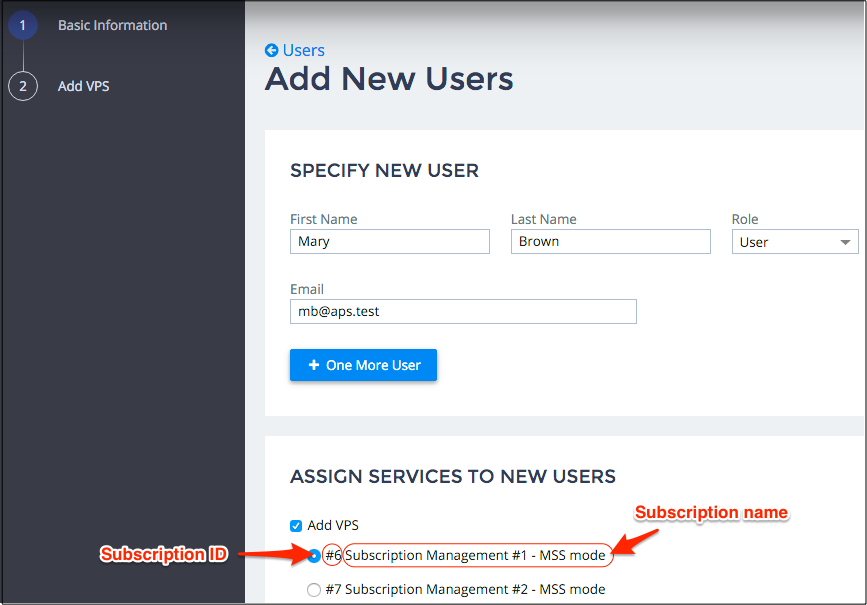The image size is (867, 605).
Task: Click the back arrow icon beside Users
Action: point(271,50)
